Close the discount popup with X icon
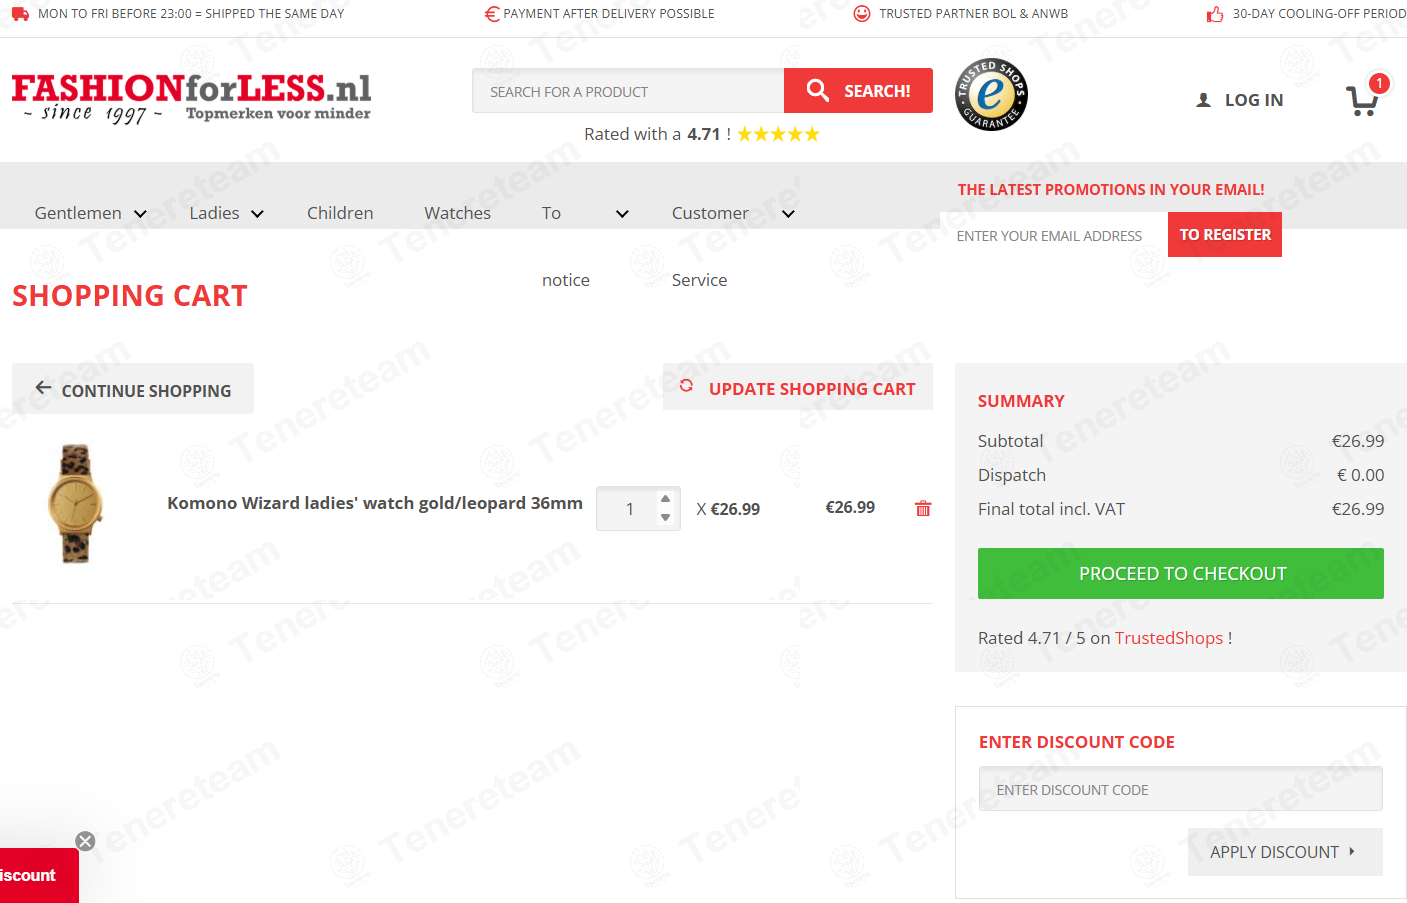Image resolution: width=1407 pixels, height=903 pixels. coord(86,841)
